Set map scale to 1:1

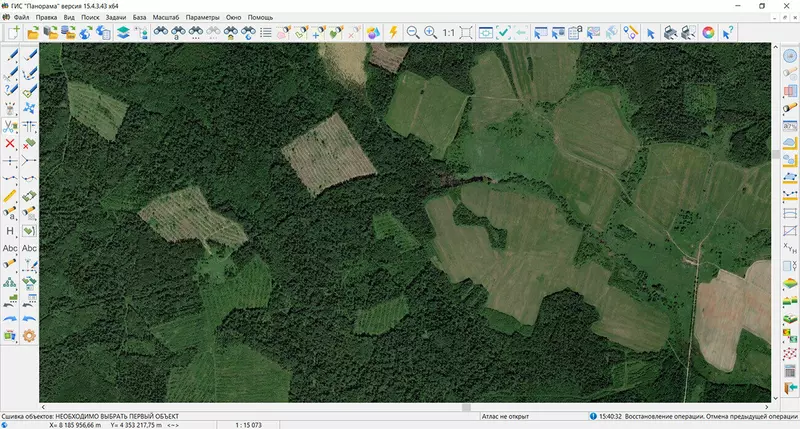click(x=449, y=33)
